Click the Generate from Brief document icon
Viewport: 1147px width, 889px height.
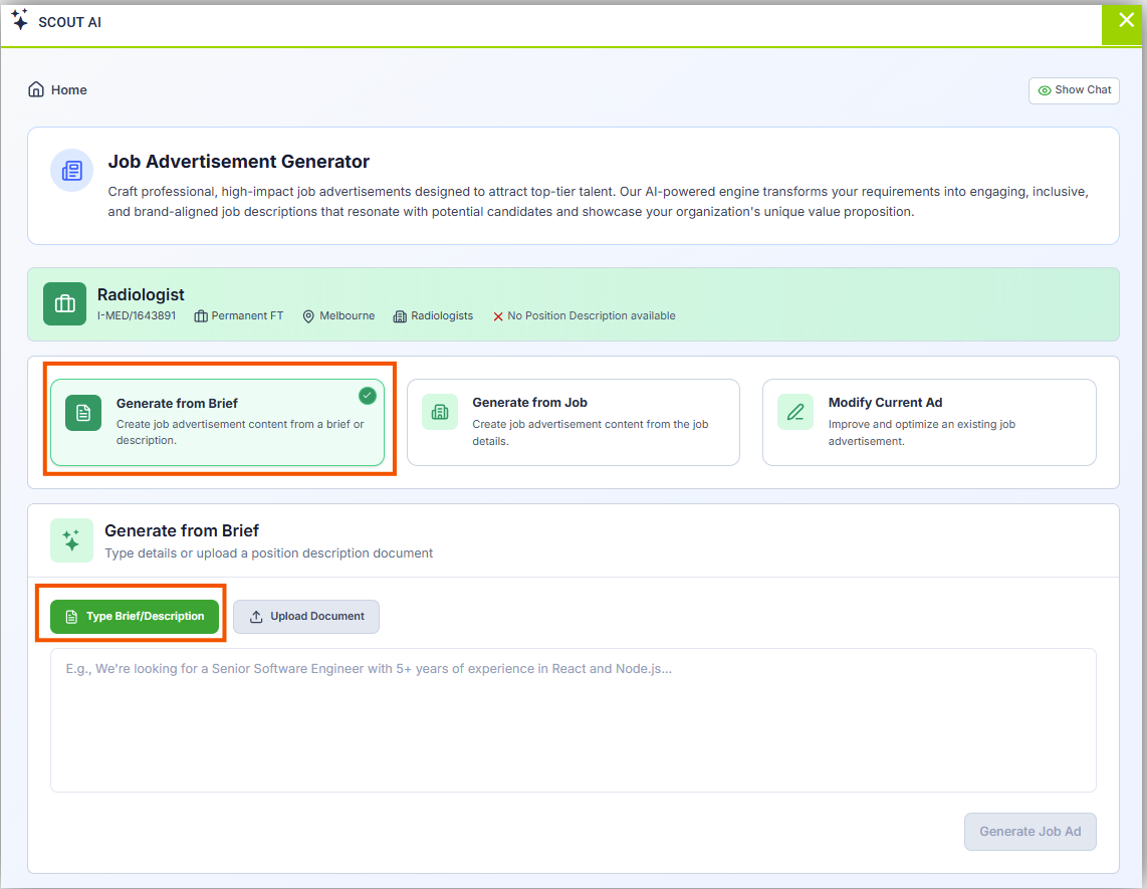[x=83, y=413]
